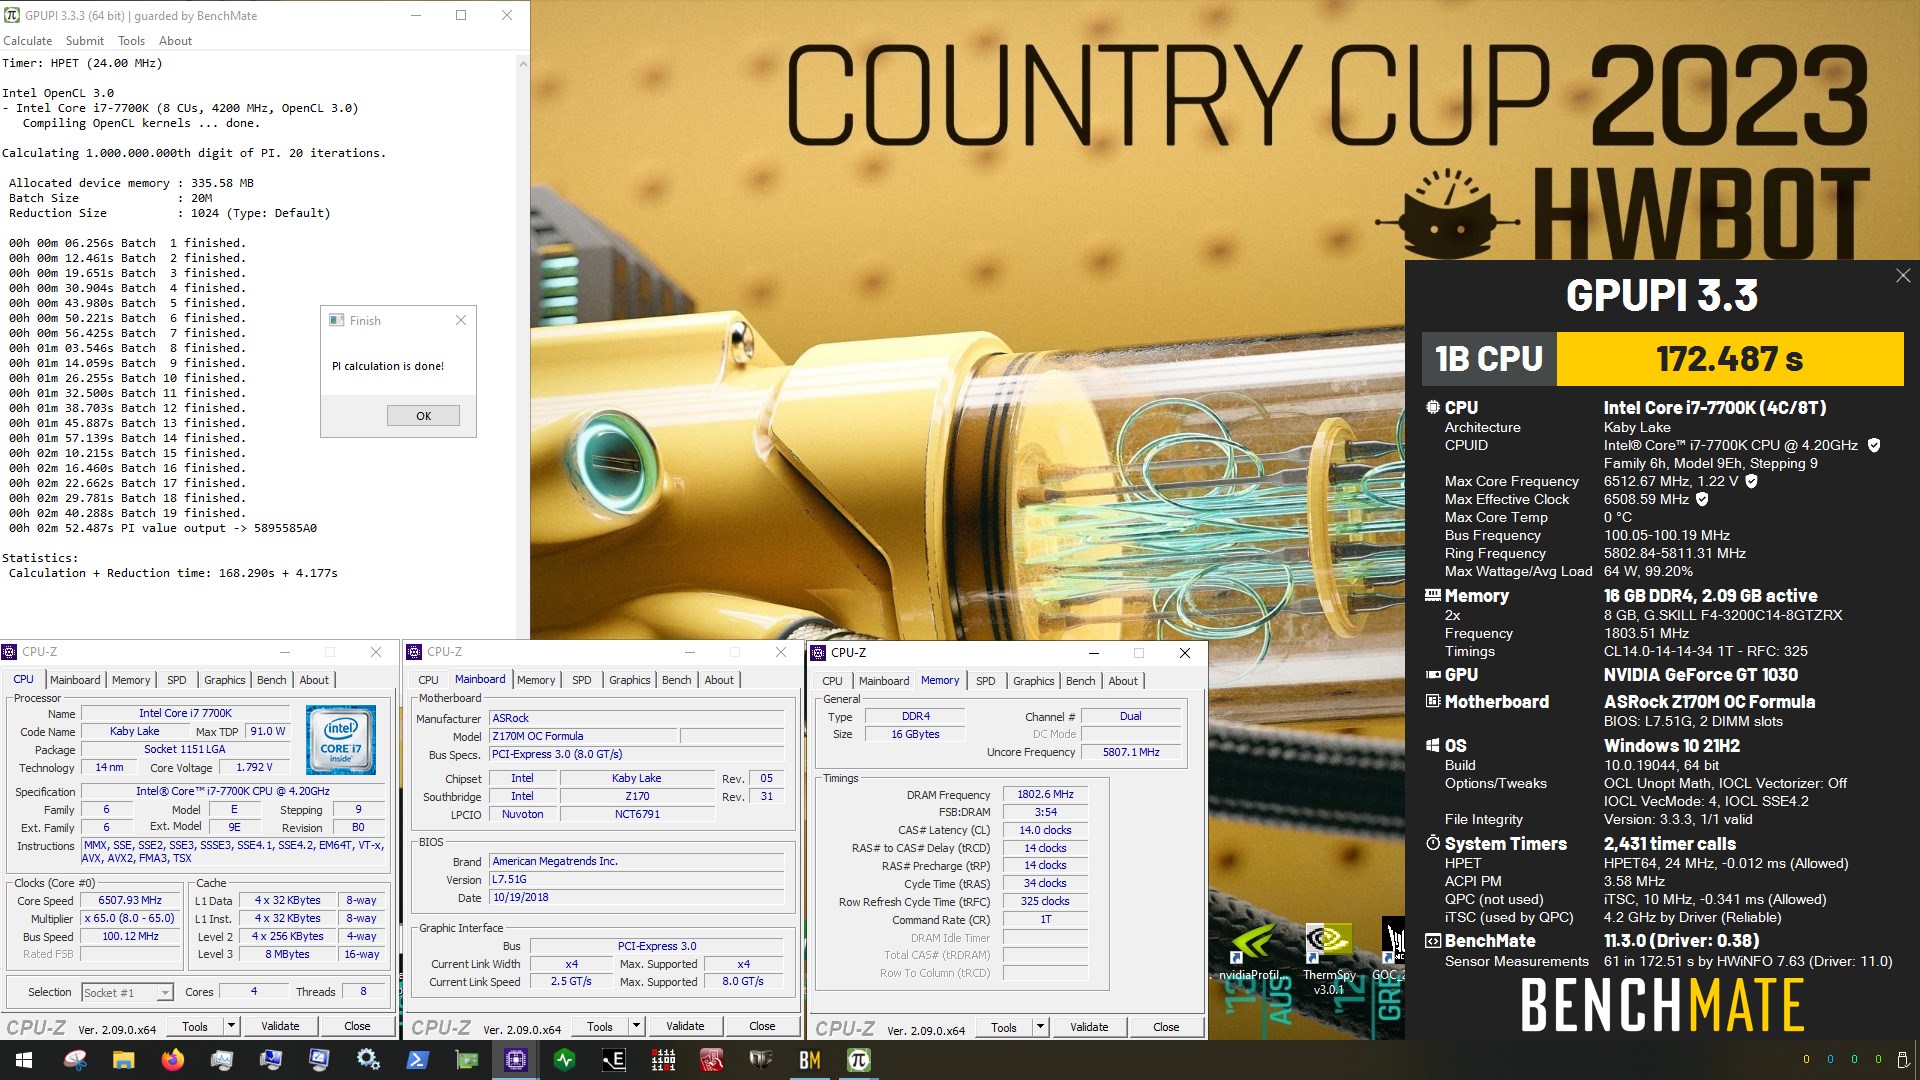Image resolution: width=1920 pixels, height=1080 pixels.
Task: Click the GPUPI window title bar icon
Action: click(x=12, y=15)
